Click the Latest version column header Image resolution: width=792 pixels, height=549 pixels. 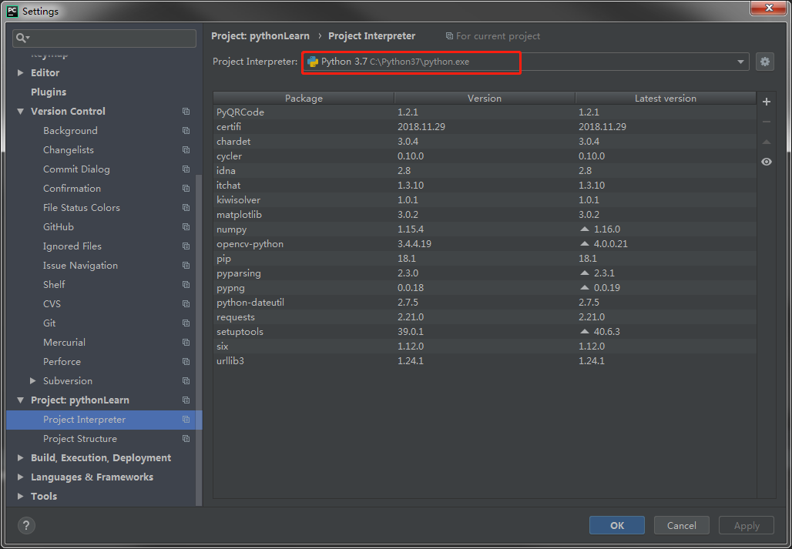tap(665, 98)
